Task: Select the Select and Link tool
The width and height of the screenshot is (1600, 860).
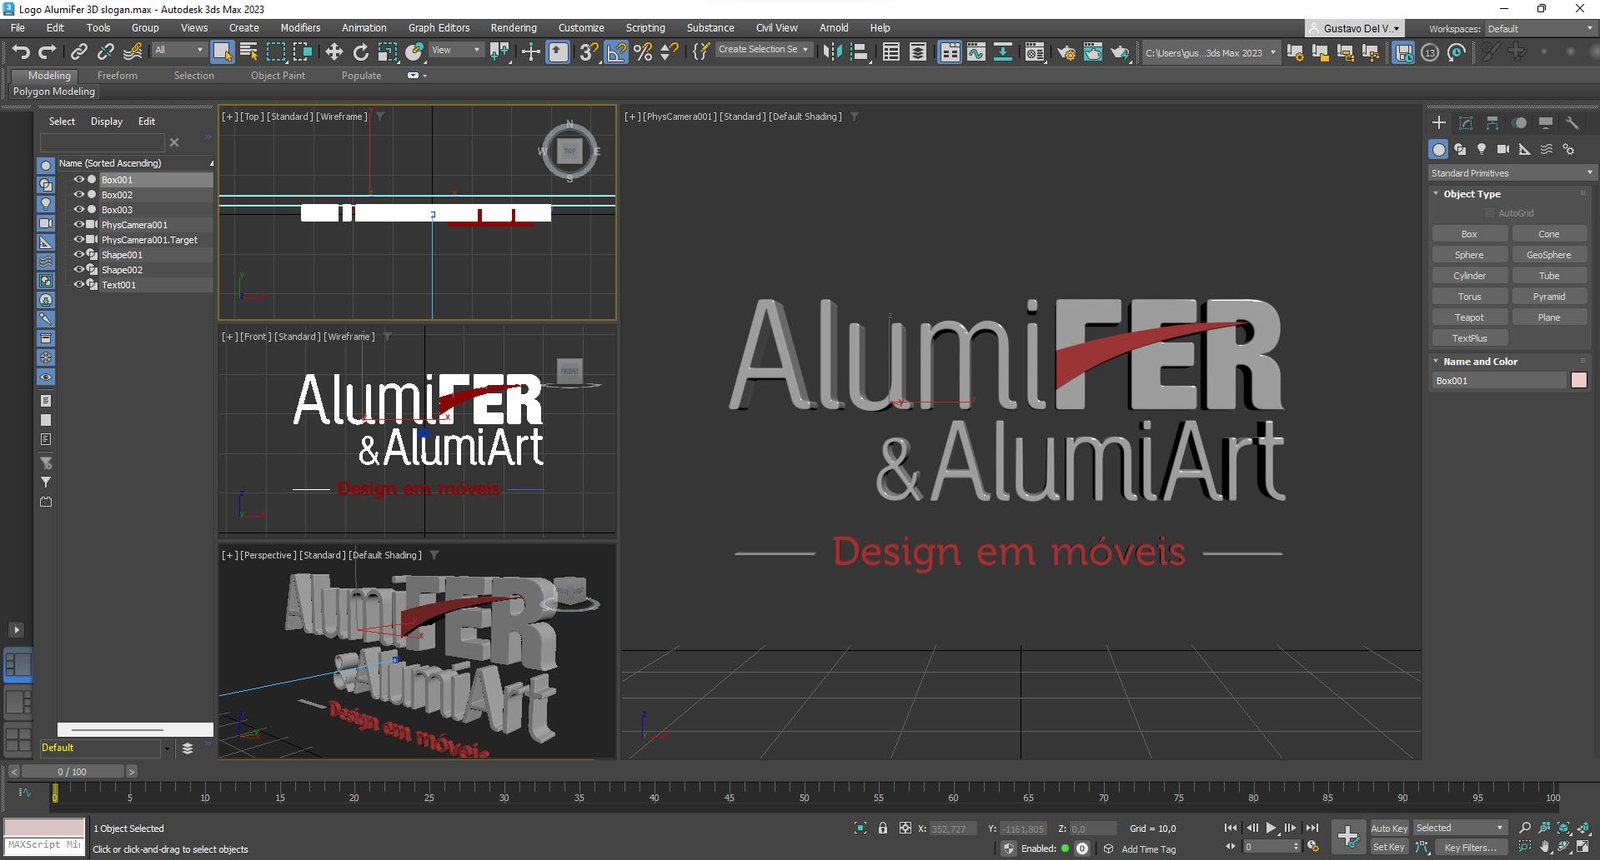Action: coord(79,51)
